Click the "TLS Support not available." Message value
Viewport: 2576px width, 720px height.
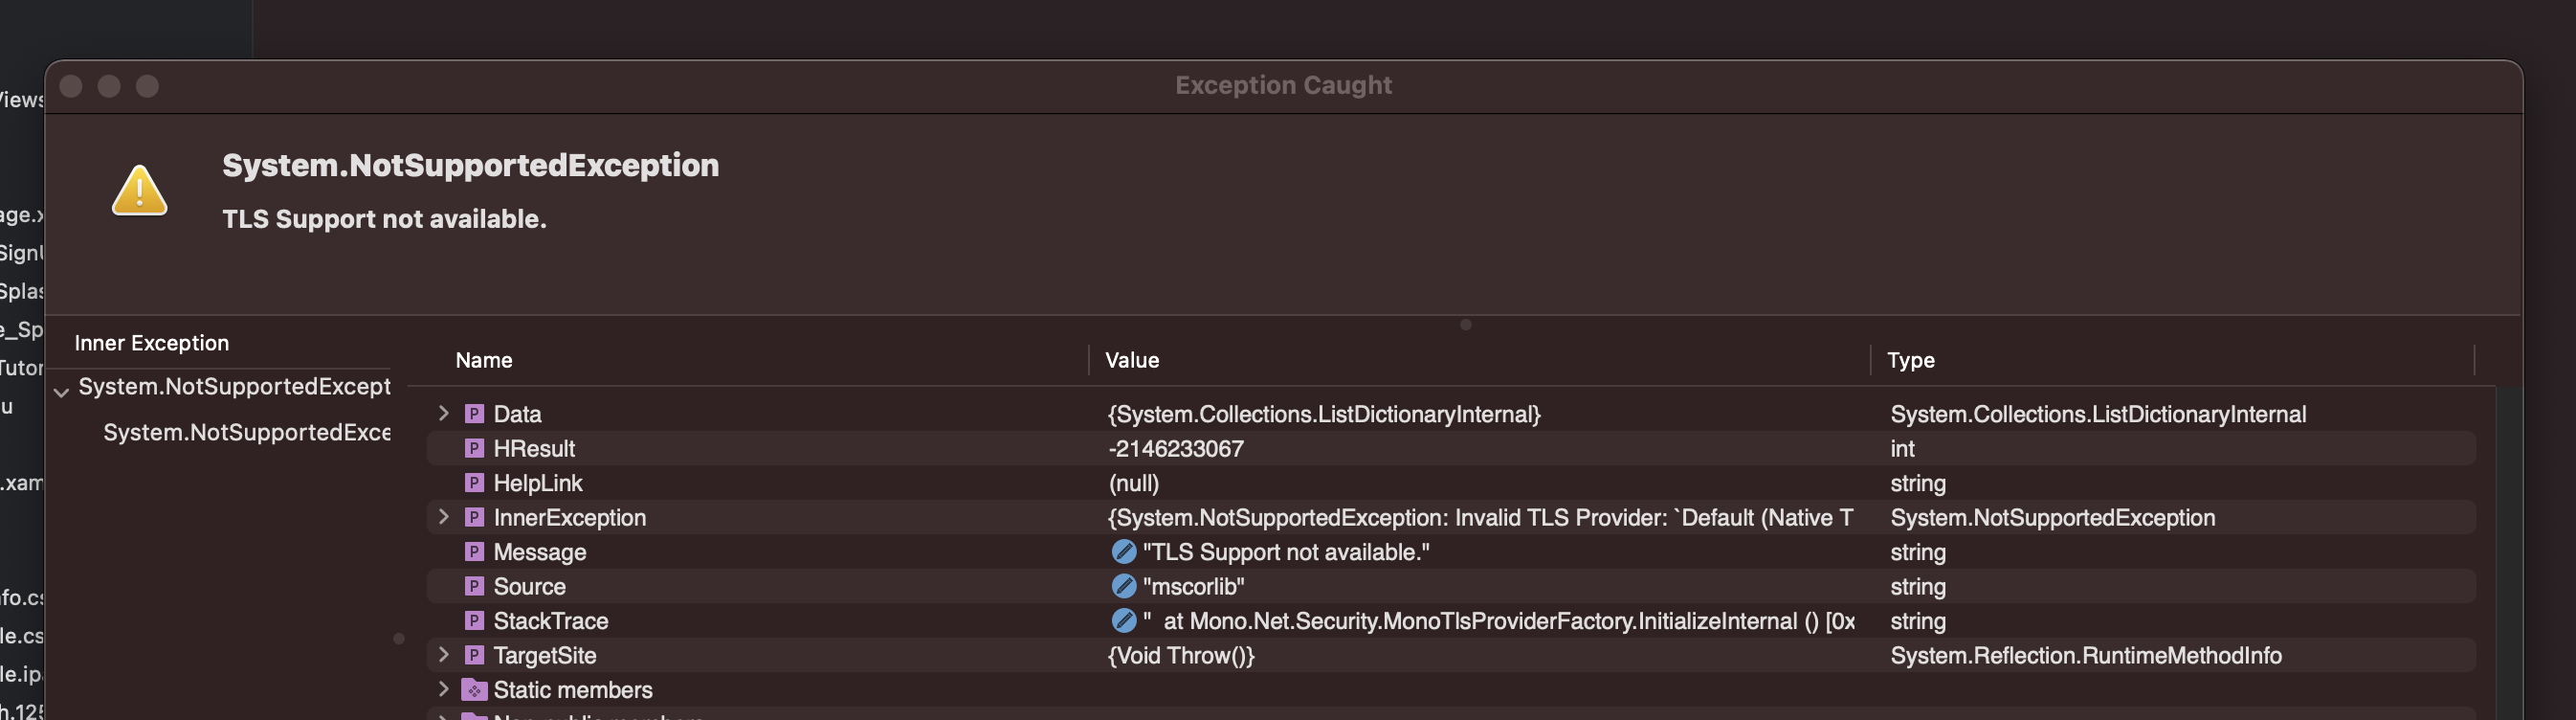(x=1286, y=552)
